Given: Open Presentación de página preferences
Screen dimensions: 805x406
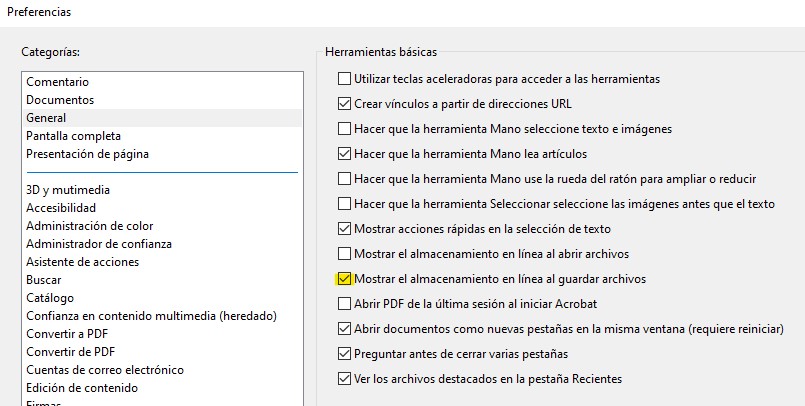Looking at the screenshot, I should point(87,154).
